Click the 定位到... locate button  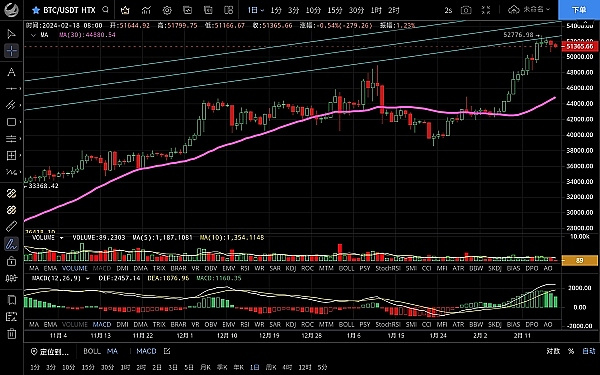50,351
